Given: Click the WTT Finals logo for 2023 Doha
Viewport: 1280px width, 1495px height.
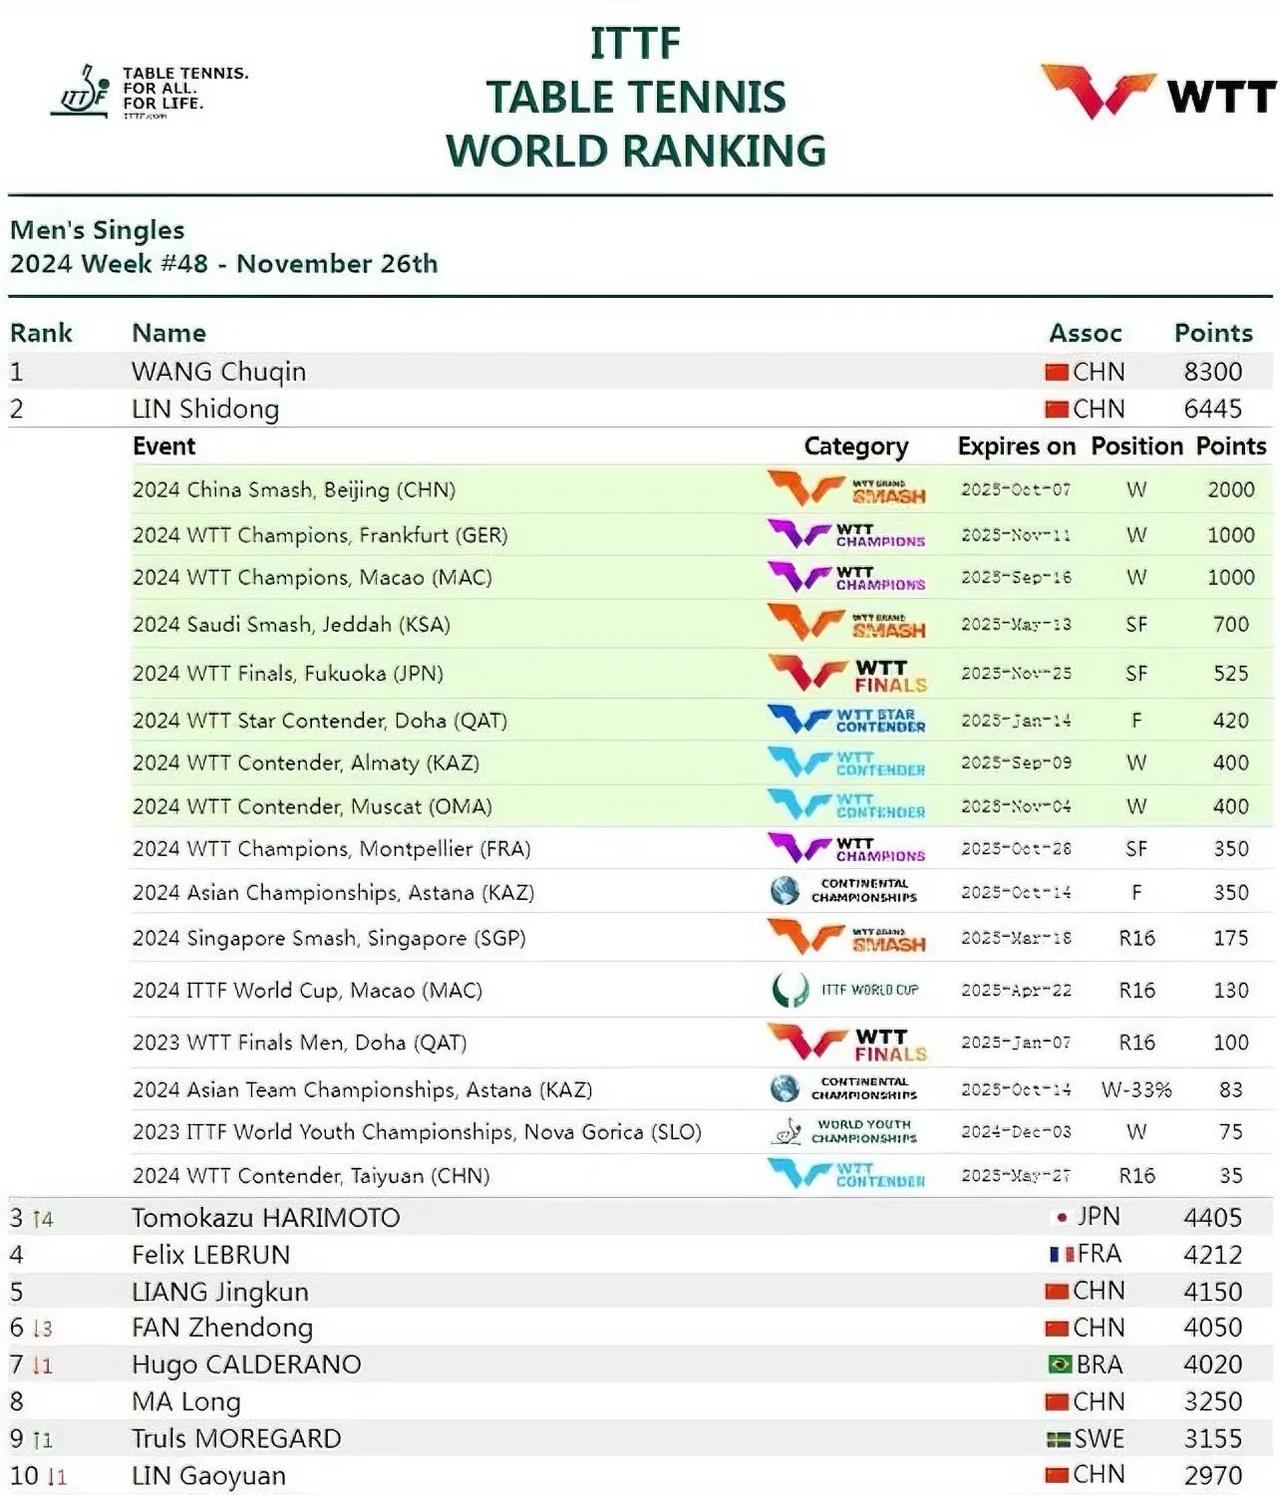Looking at the screenshot, I should pyautogui.click(x=847, y=1043).
